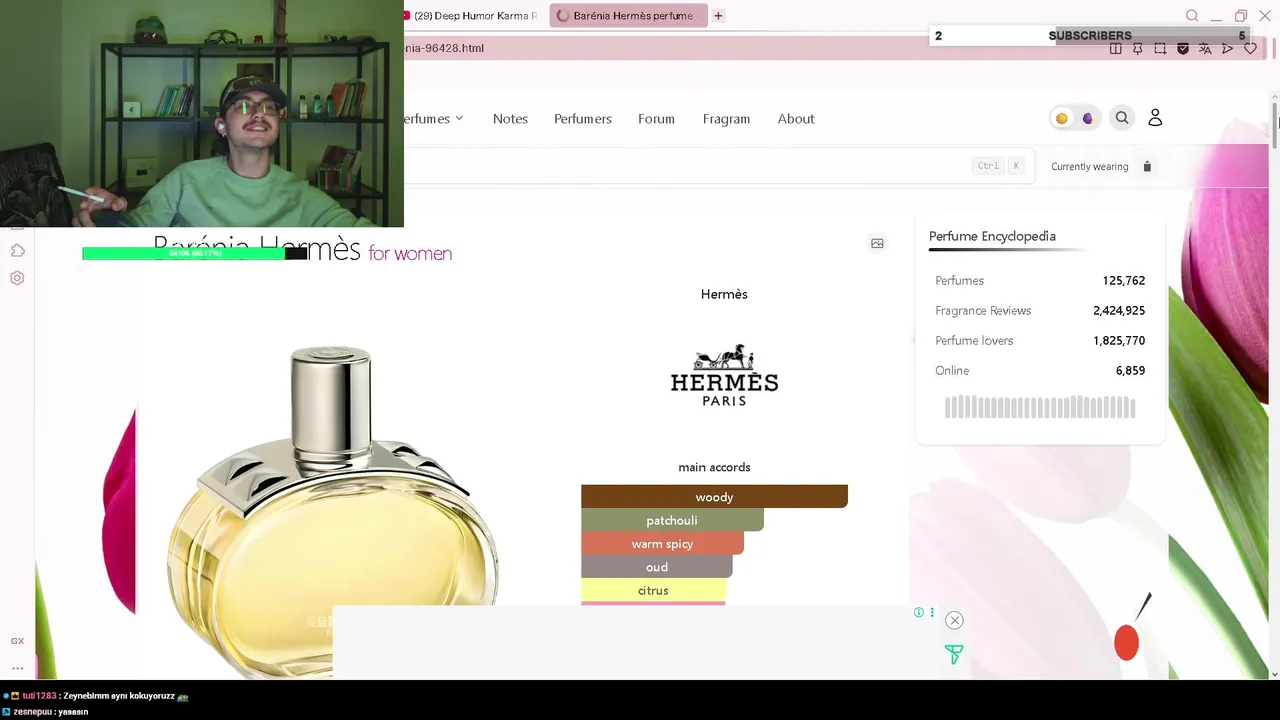This screenshot has width=1280, height=720.
Task: Open the shield ad-blocker icon
Action: tap(1183, 48)
